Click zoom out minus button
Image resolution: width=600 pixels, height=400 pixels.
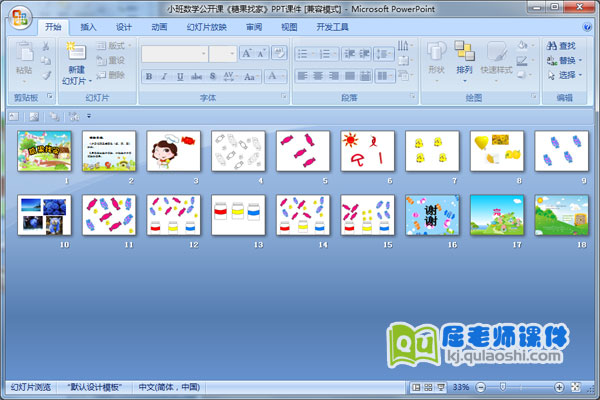point(481,388)
